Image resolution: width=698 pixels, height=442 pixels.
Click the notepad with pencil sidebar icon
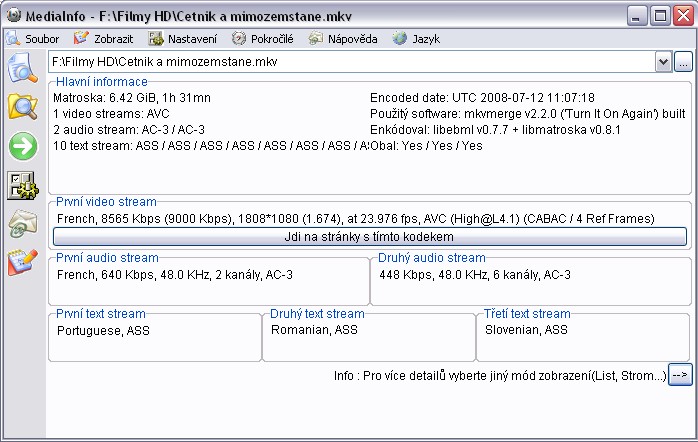point(21,262)
